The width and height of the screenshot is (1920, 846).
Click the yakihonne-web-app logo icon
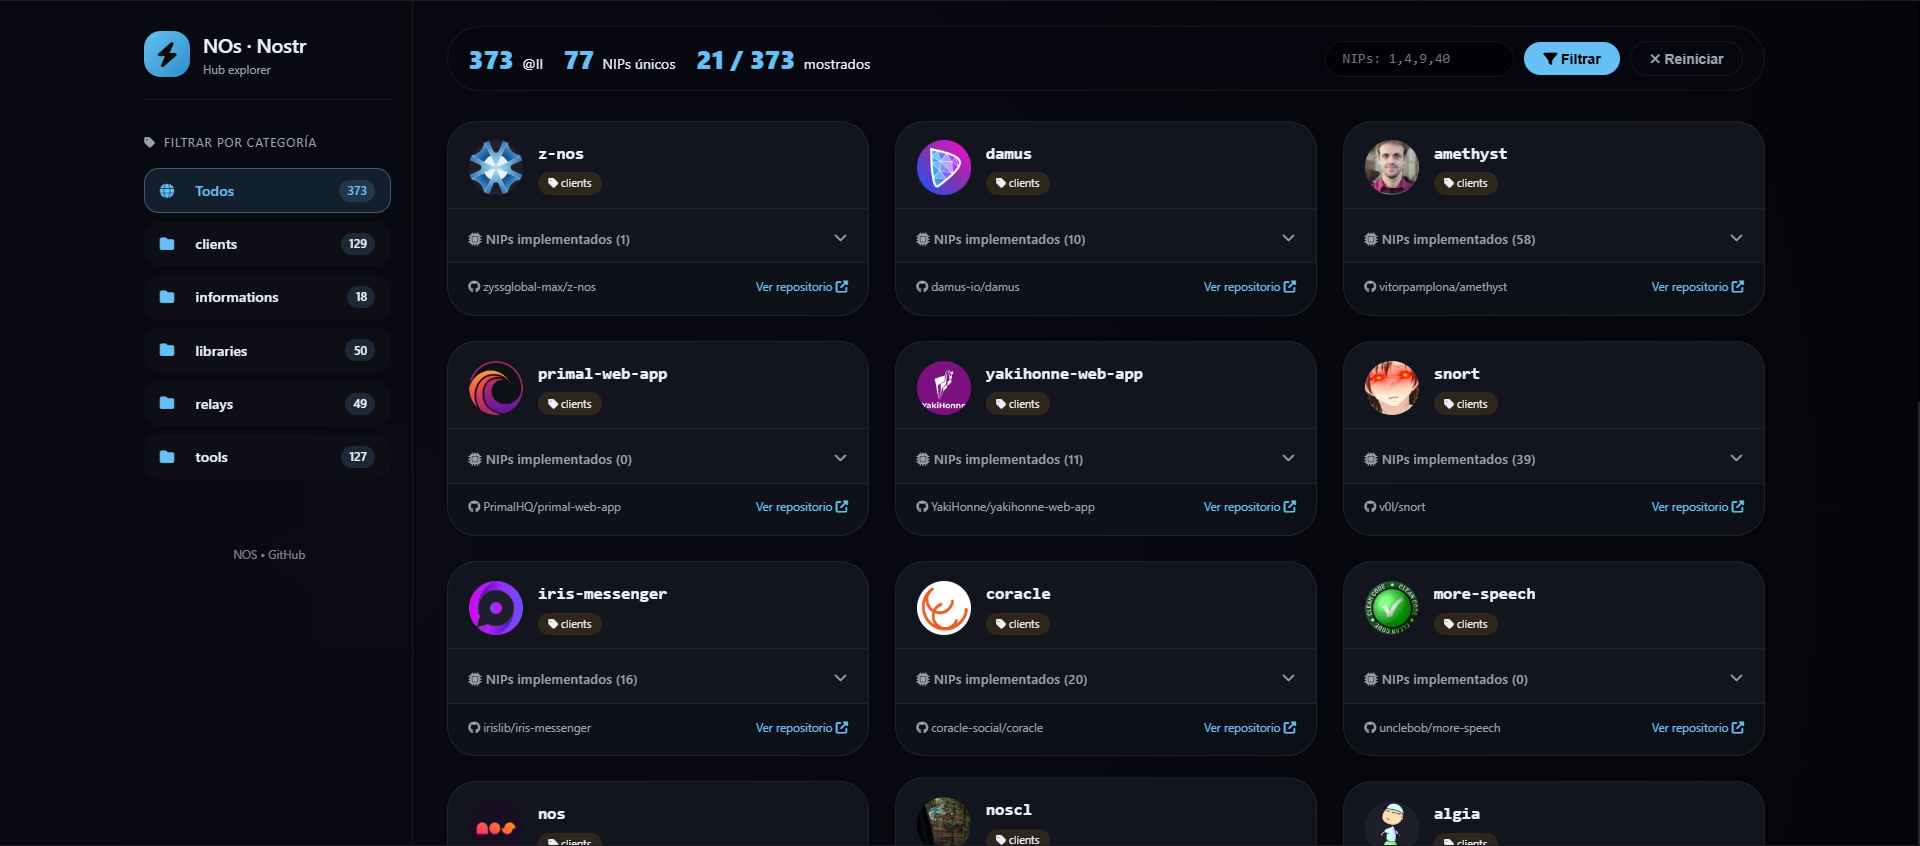pyautogui.click(x=944, y=388)
